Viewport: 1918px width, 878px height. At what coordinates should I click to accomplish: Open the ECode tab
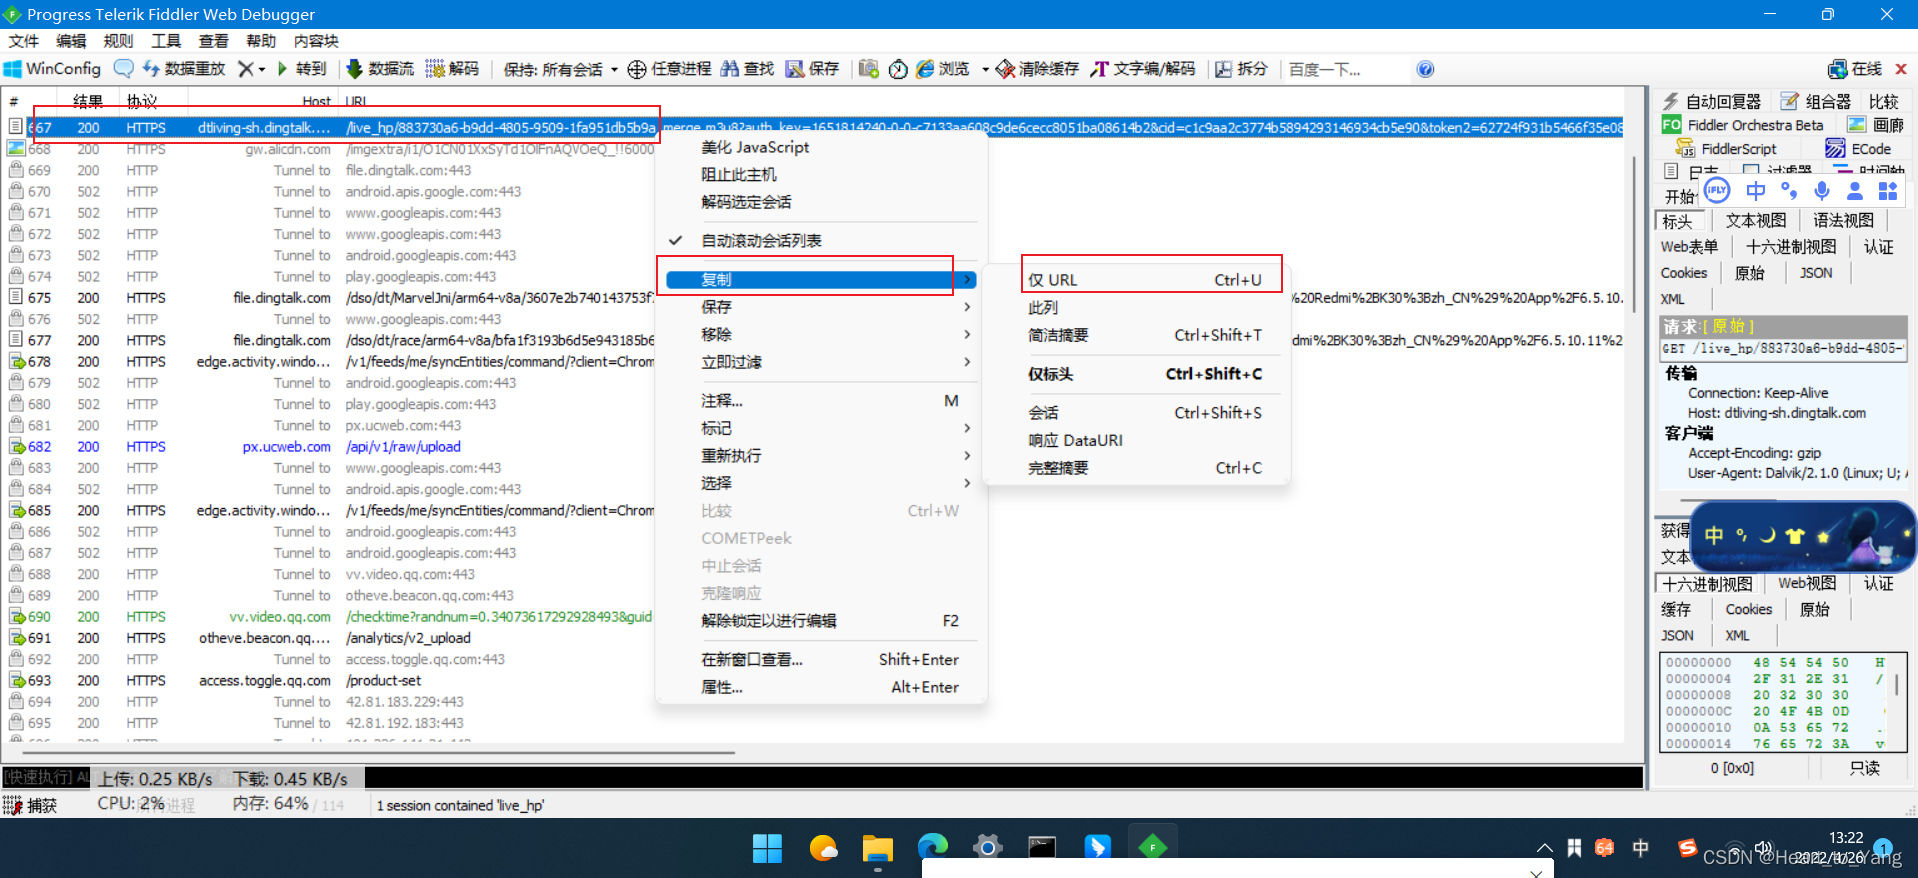[1860, 149]
